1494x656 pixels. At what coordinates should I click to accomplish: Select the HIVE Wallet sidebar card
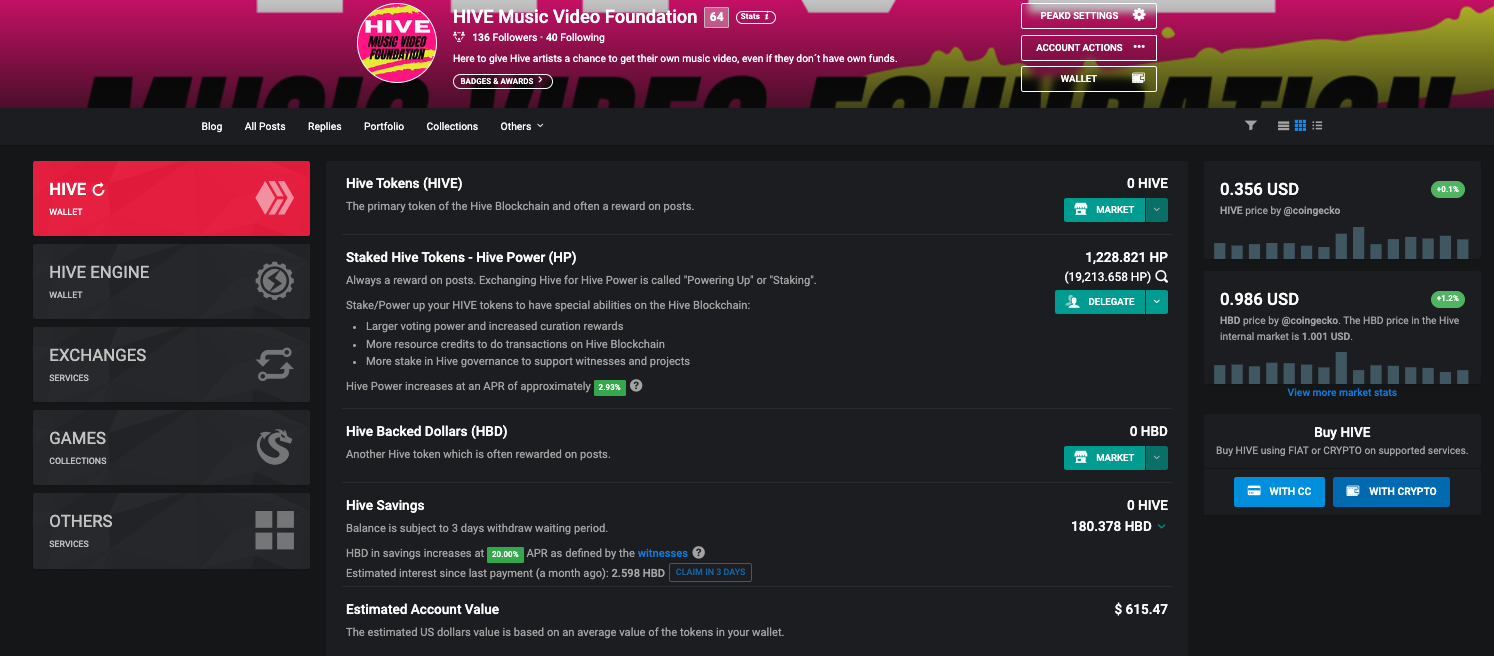[171, 198]
